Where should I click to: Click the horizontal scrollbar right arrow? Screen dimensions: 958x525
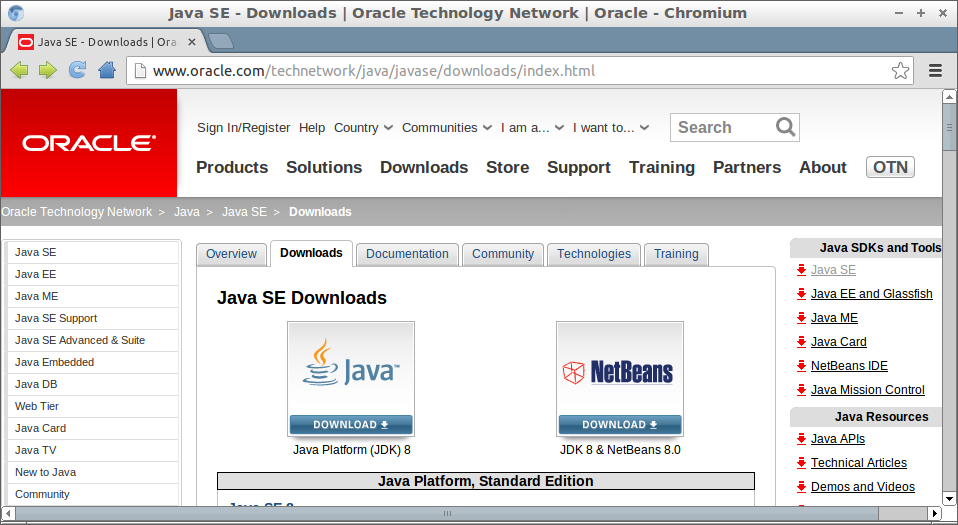point(935,513)
